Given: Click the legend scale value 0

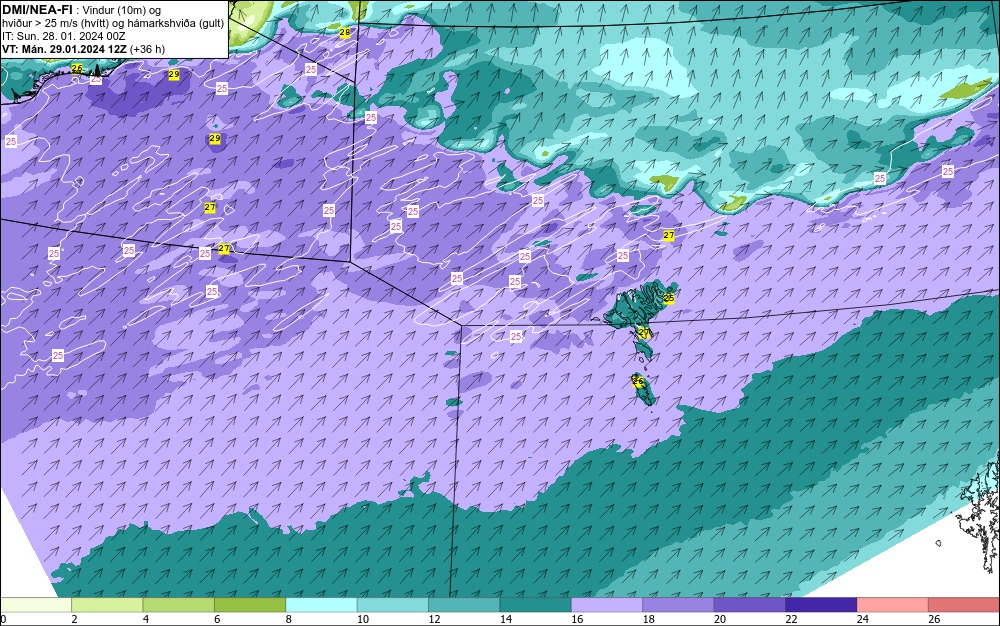Looking at the screenshot, I should [x=3, y=619].
